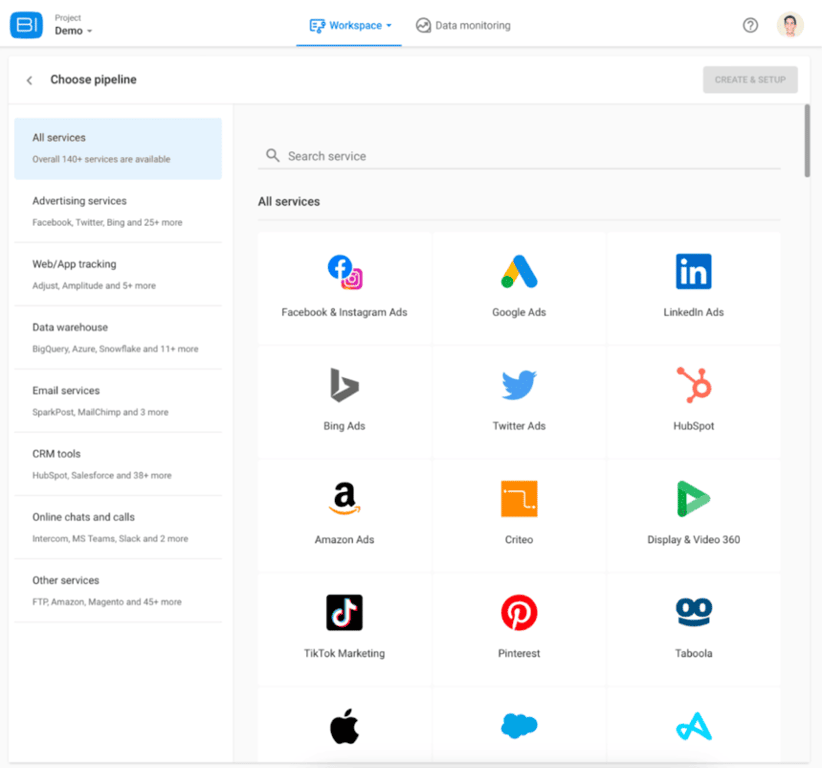Click the BI logo icon

pyautogui.click(x=26, y=25)
